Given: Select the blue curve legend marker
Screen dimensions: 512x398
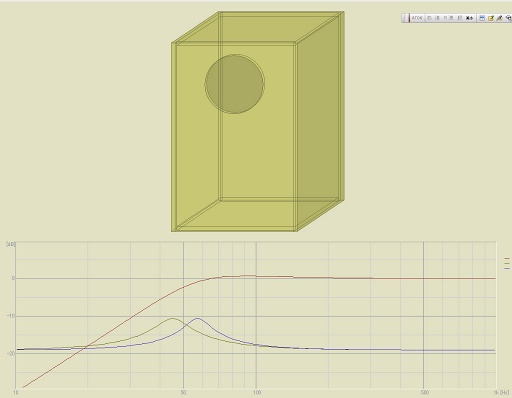Looking at the screenshot, I should point(507,268).
